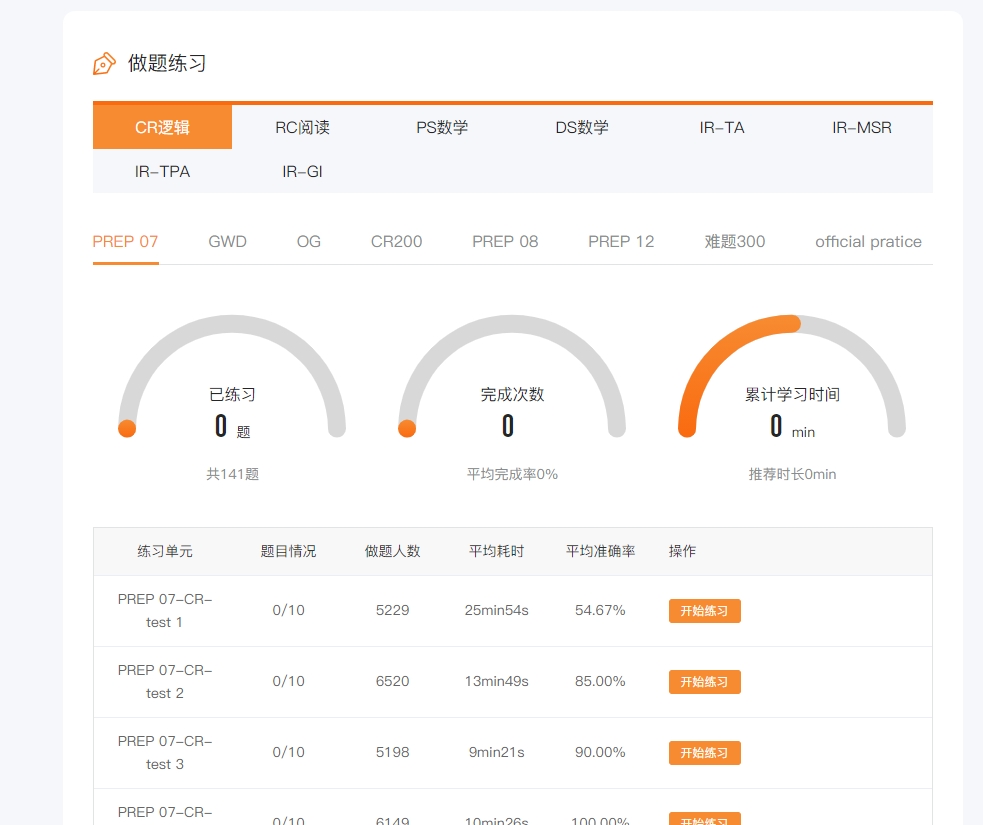The image size is (983, 825).
Task: Switch to PREP 12 question set
Action: coord(621,241)
